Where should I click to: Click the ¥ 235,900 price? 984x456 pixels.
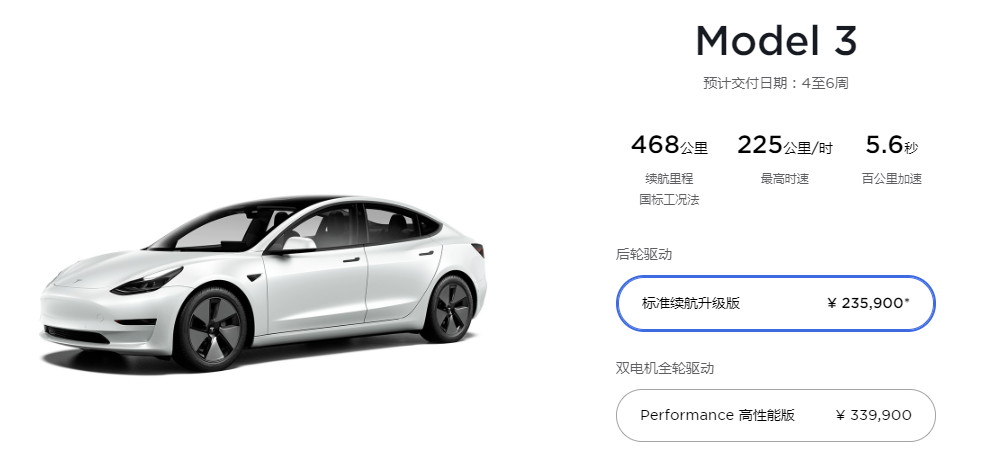tap(869, 304)
